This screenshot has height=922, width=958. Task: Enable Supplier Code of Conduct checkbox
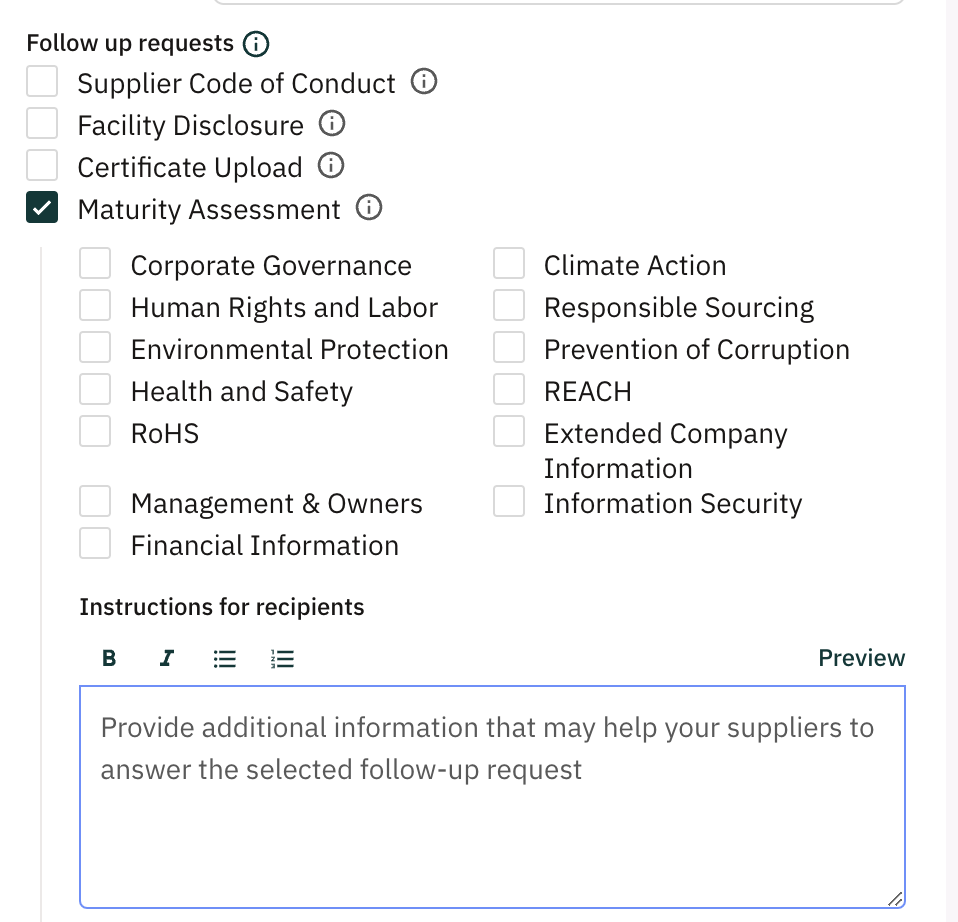click(x=42, y=81)
